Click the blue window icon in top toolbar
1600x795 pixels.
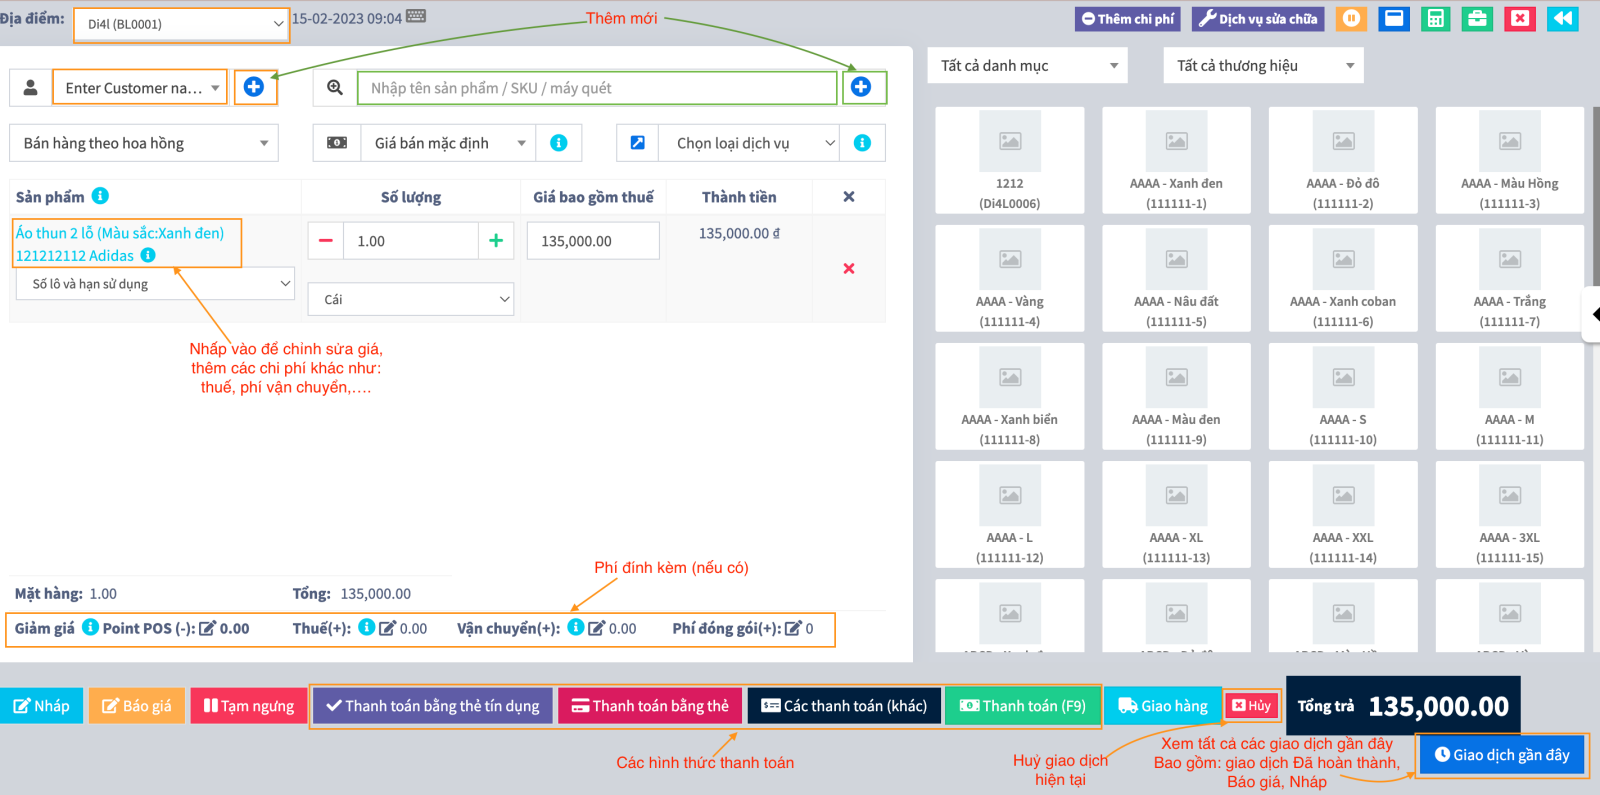pos(1394,19)
